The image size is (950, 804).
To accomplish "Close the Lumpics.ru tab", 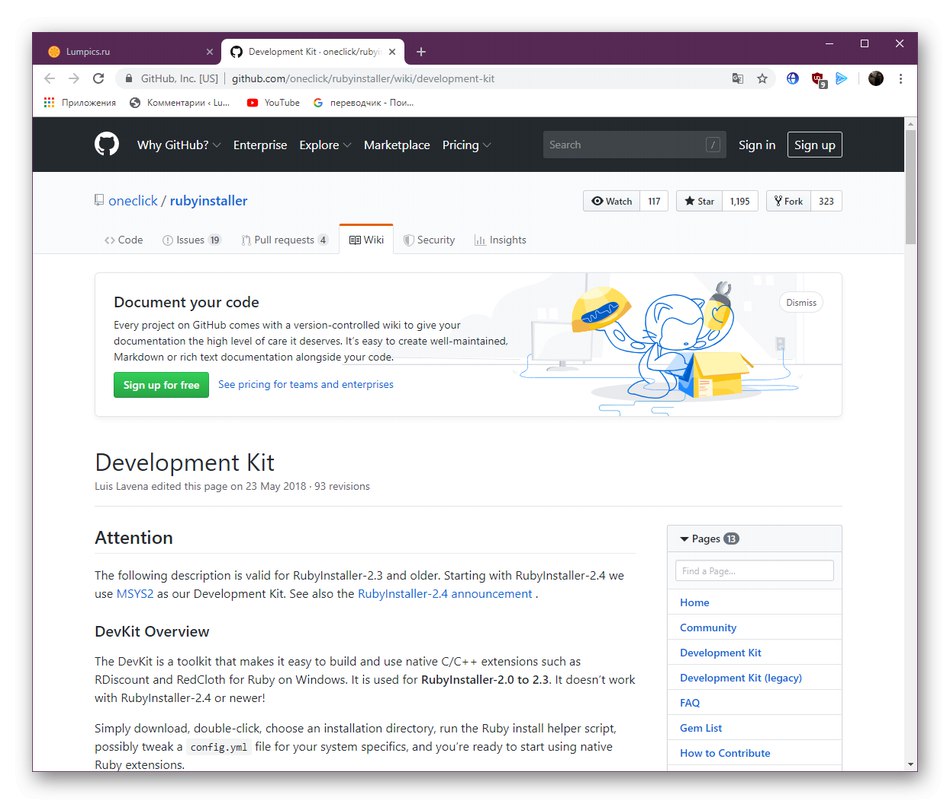I will coord(210,52).
